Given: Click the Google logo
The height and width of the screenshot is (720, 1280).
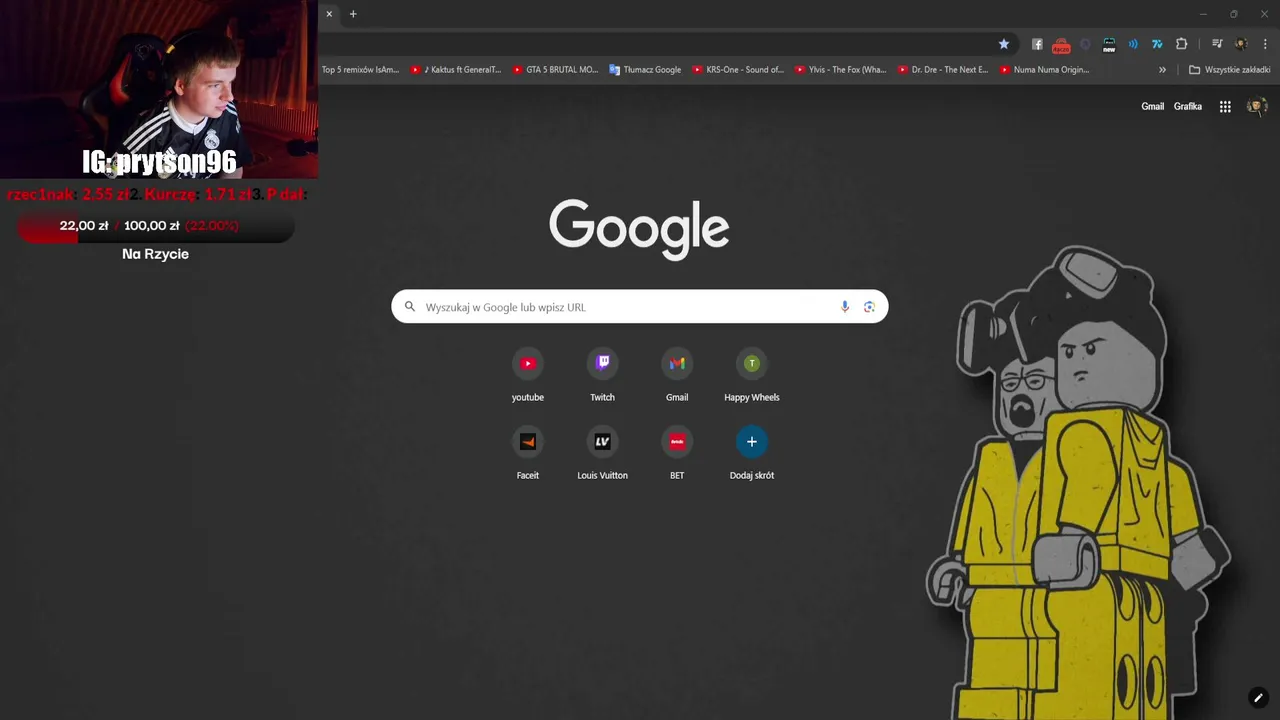Looking at the screenshot, I should [639, 229].
